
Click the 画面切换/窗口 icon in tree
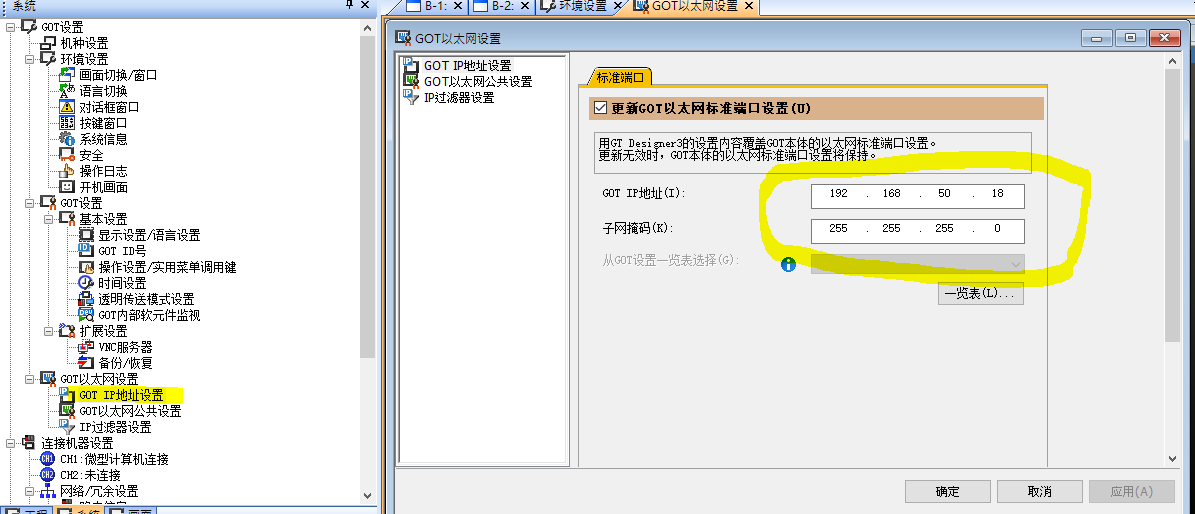[x=68, y=75]
